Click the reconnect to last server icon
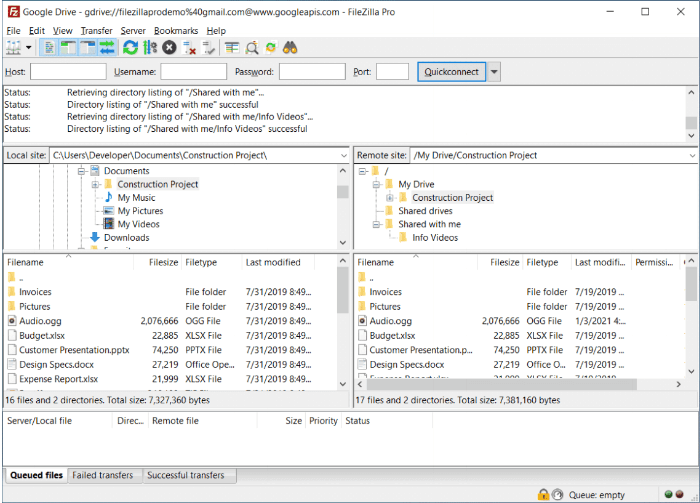Image resolution: width=700 pixels, height=503 pixels. (209, 47)
